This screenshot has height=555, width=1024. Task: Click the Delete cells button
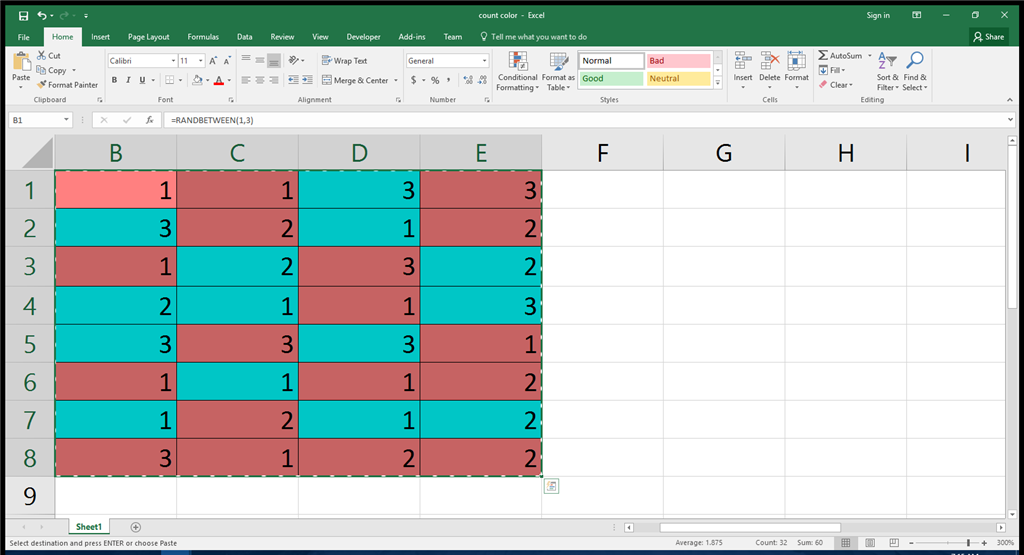coord(769,72)
